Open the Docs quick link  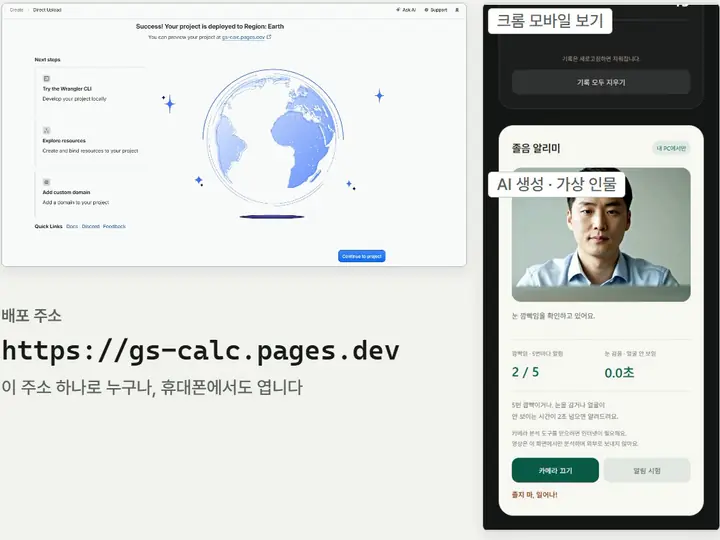pos(72,226)
